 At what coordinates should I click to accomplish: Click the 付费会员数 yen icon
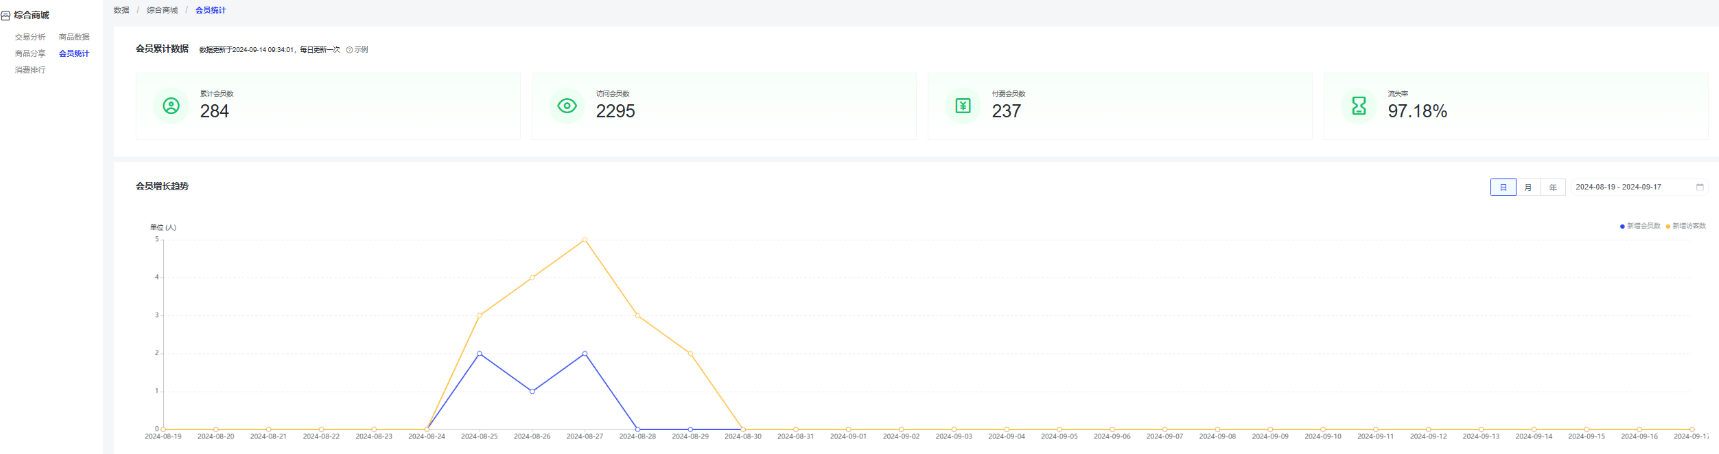[963, 105]
